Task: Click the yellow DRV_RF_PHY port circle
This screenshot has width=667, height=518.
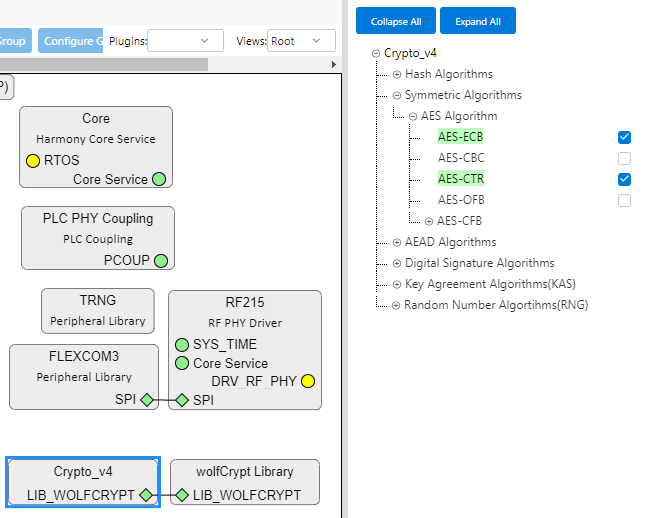Action: point(308,381)
